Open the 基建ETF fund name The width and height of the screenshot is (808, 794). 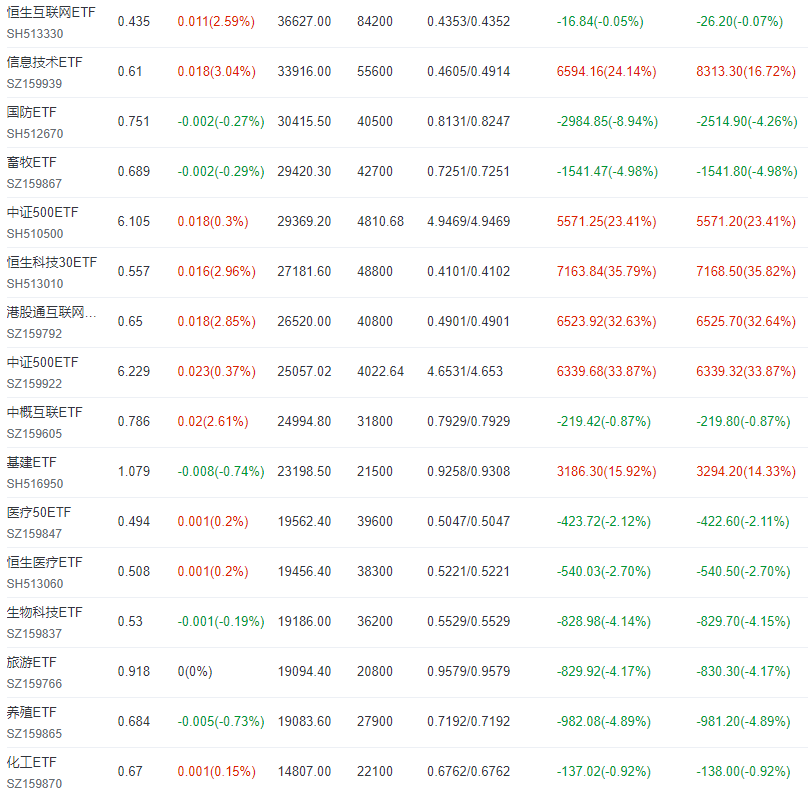pyautogui.click(x=31, y=462)
